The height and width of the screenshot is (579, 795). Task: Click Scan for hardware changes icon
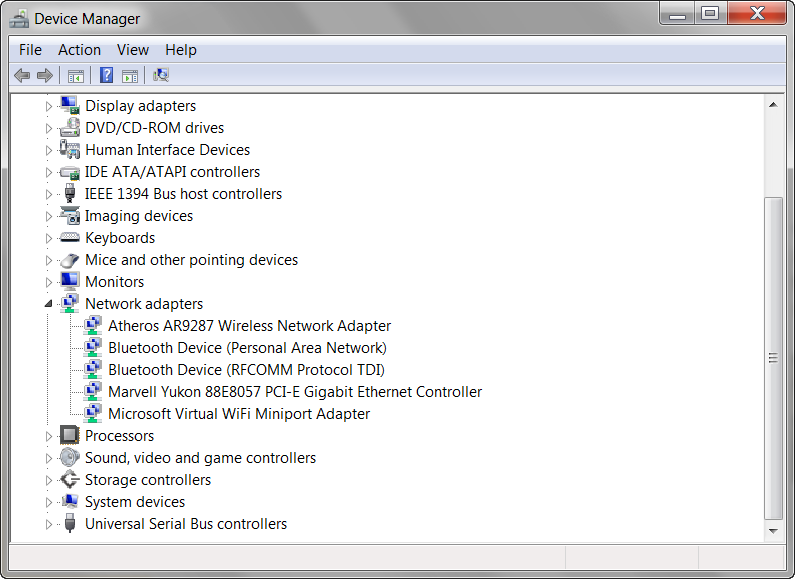(x=161, y=76)
